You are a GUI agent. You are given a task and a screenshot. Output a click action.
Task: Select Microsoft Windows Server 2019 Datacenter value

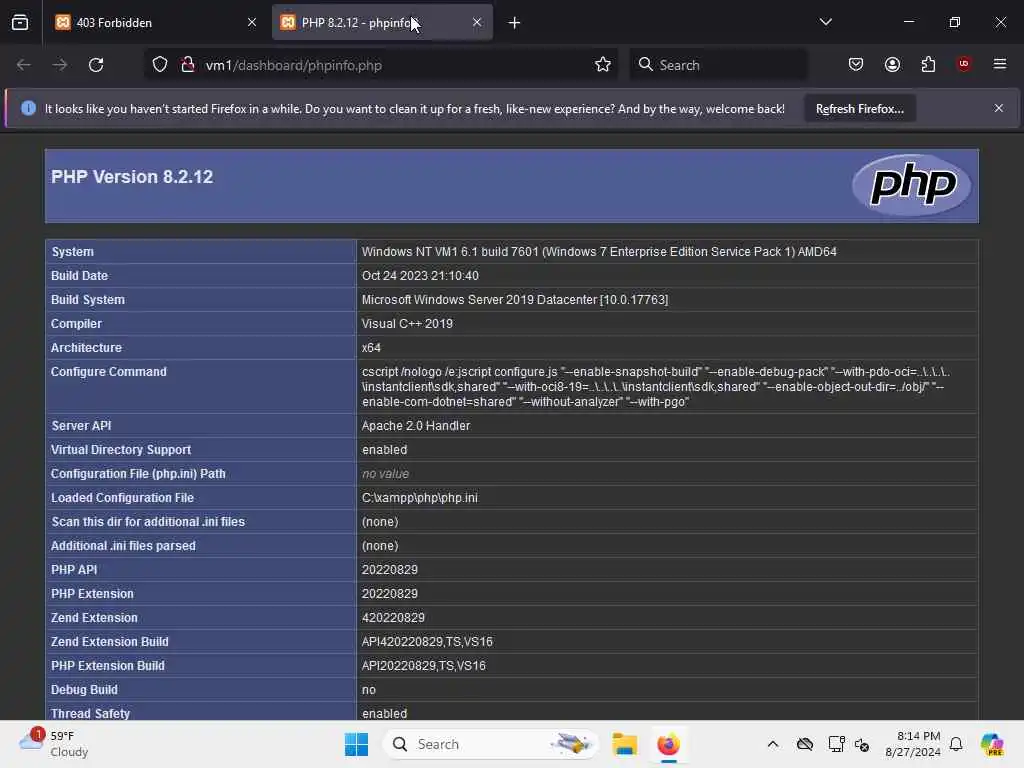coord(515,300)
